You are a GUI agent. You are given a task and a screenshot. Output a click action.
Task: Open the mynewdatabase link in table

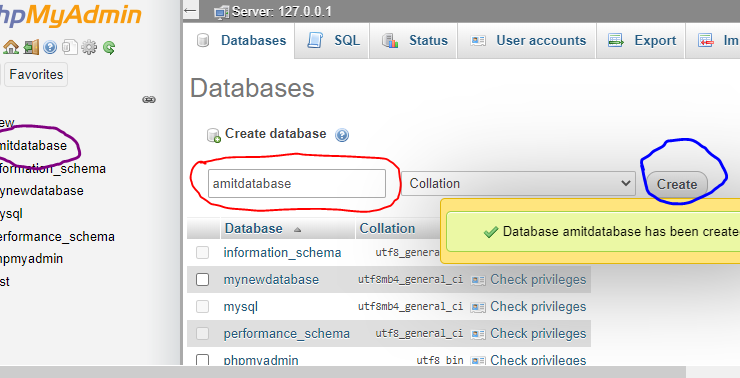(271, 279)
